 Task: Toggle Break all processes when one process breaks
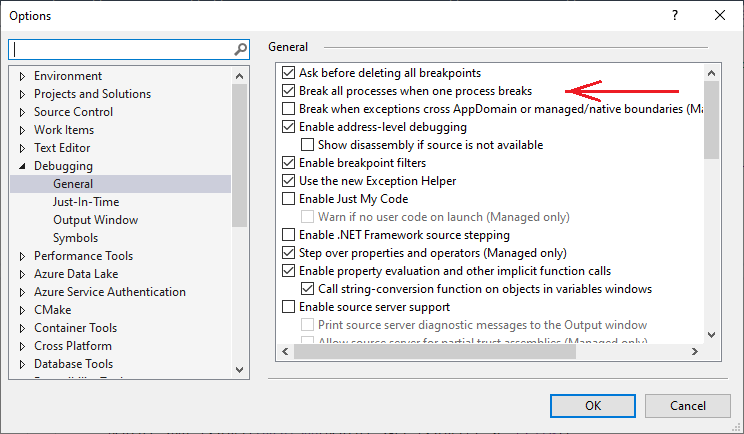pyautogui.click(x=289, y=91)
